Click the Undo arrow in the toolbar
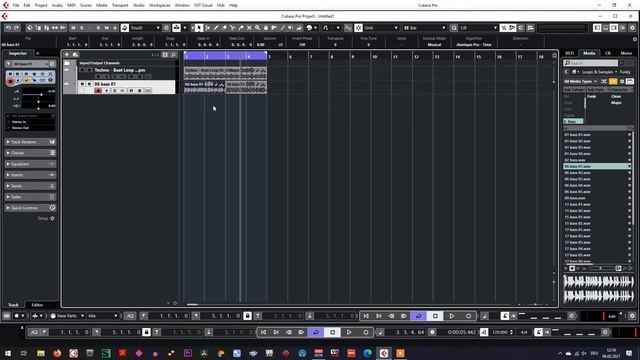This screenshot has width=640, height=360. (x=8, y=28)
